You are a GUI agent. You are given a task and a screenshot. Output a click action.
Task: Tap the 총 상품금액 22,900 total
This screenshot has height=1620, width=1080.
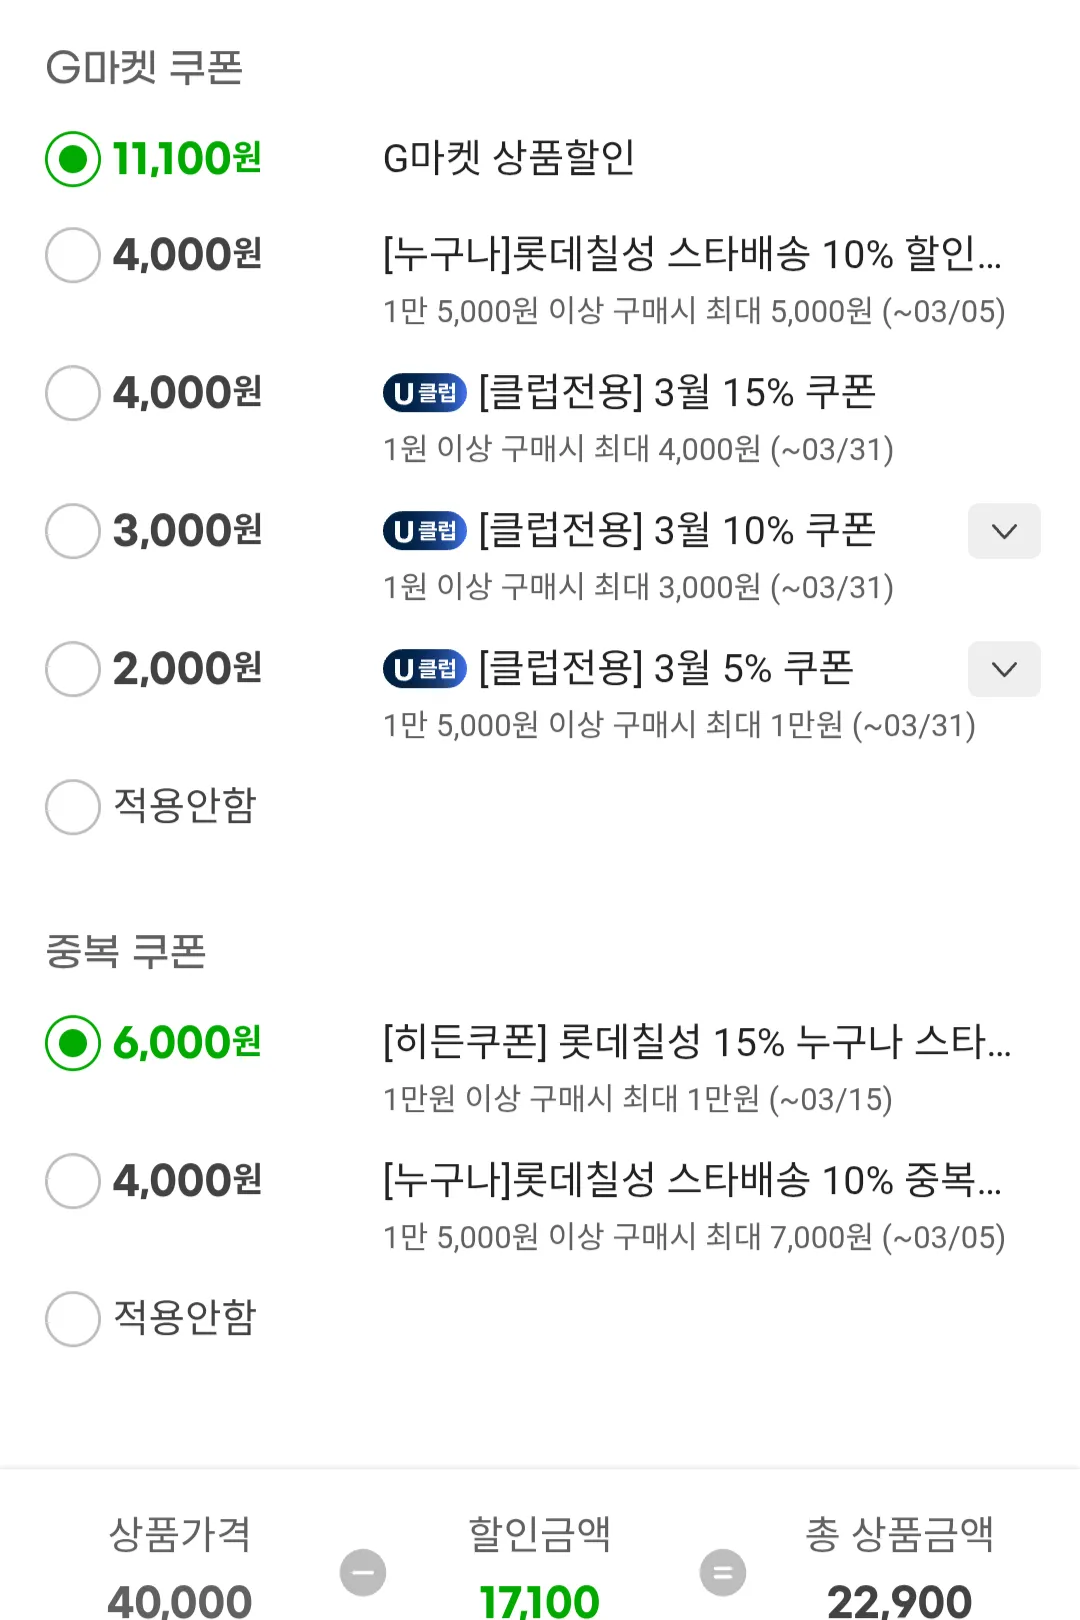[x=899, y=1600]
